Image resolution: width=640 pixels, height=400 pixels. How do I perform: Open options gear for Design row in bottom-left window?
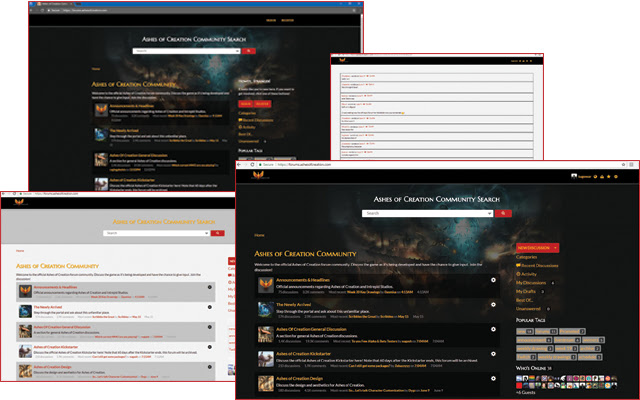(x=210, y=367)
